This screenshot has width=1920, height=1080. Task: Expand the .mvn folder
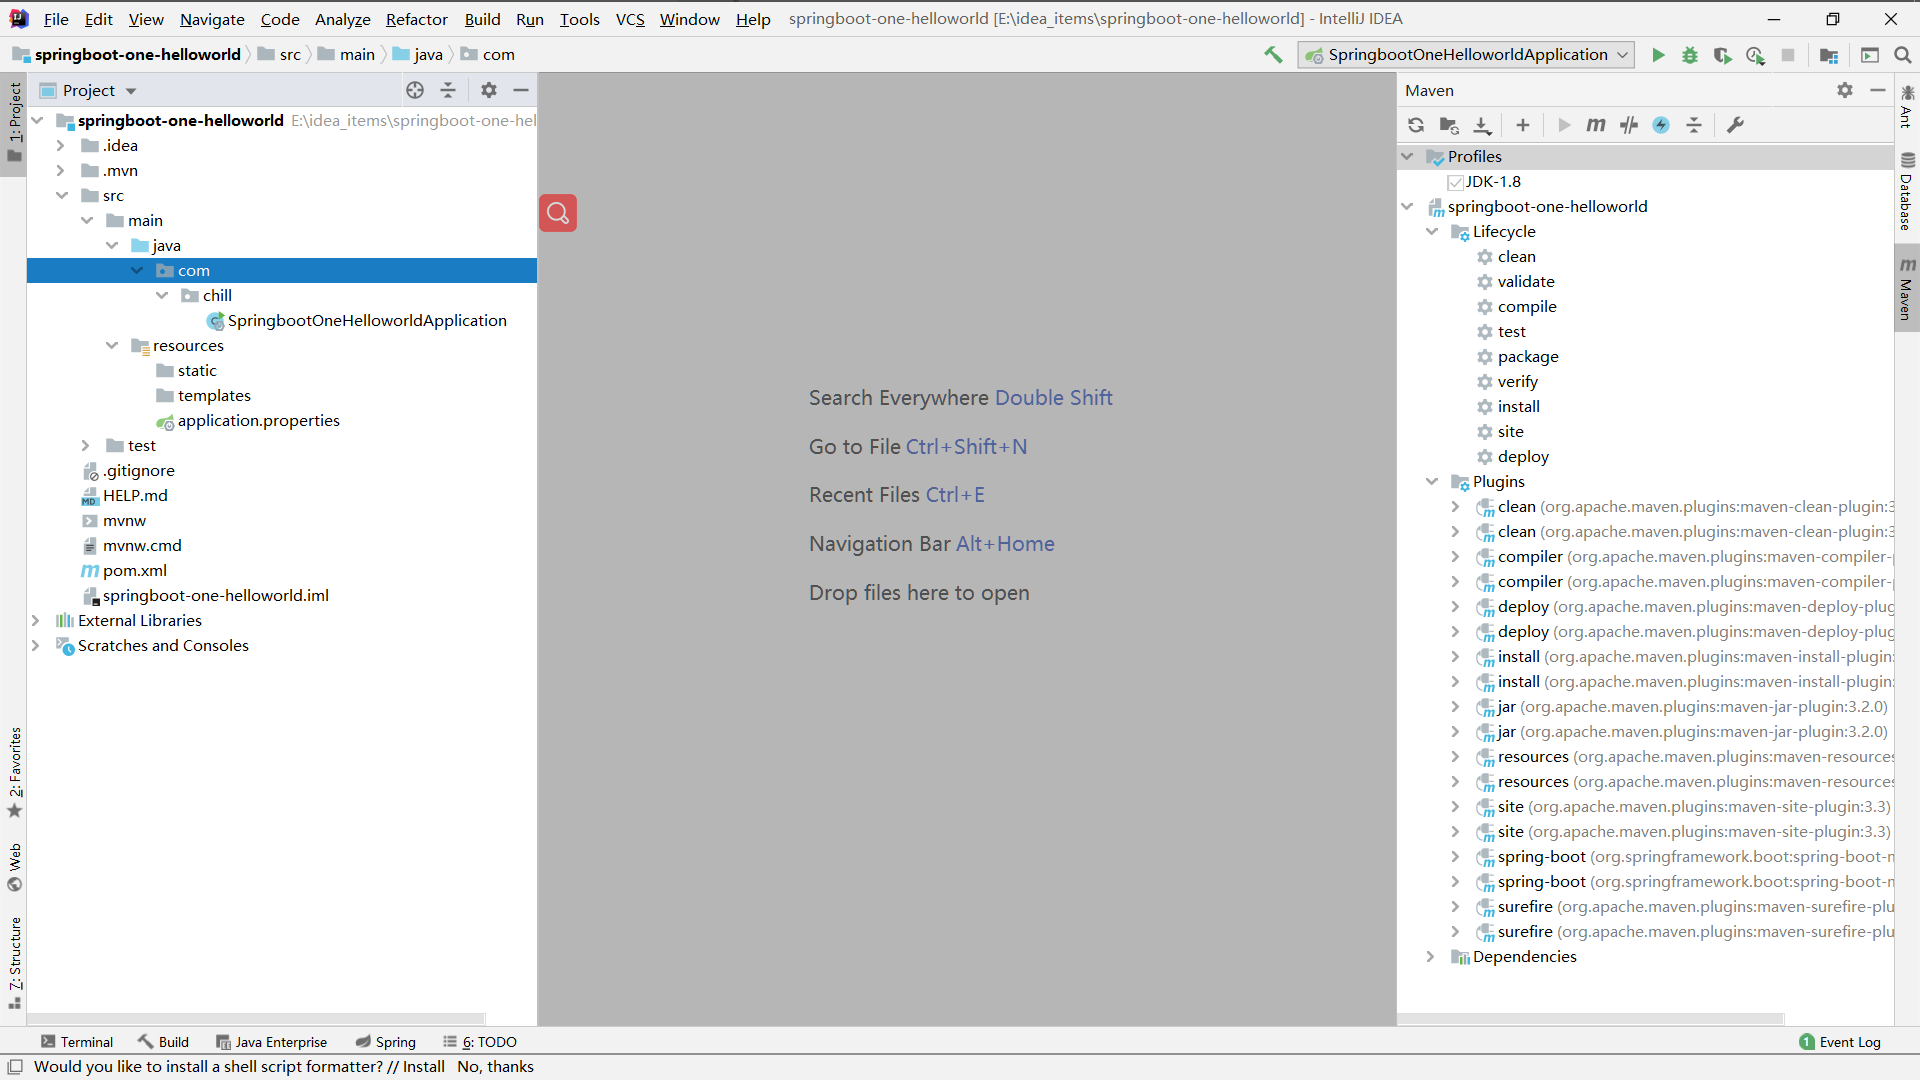tap(61, 170)
